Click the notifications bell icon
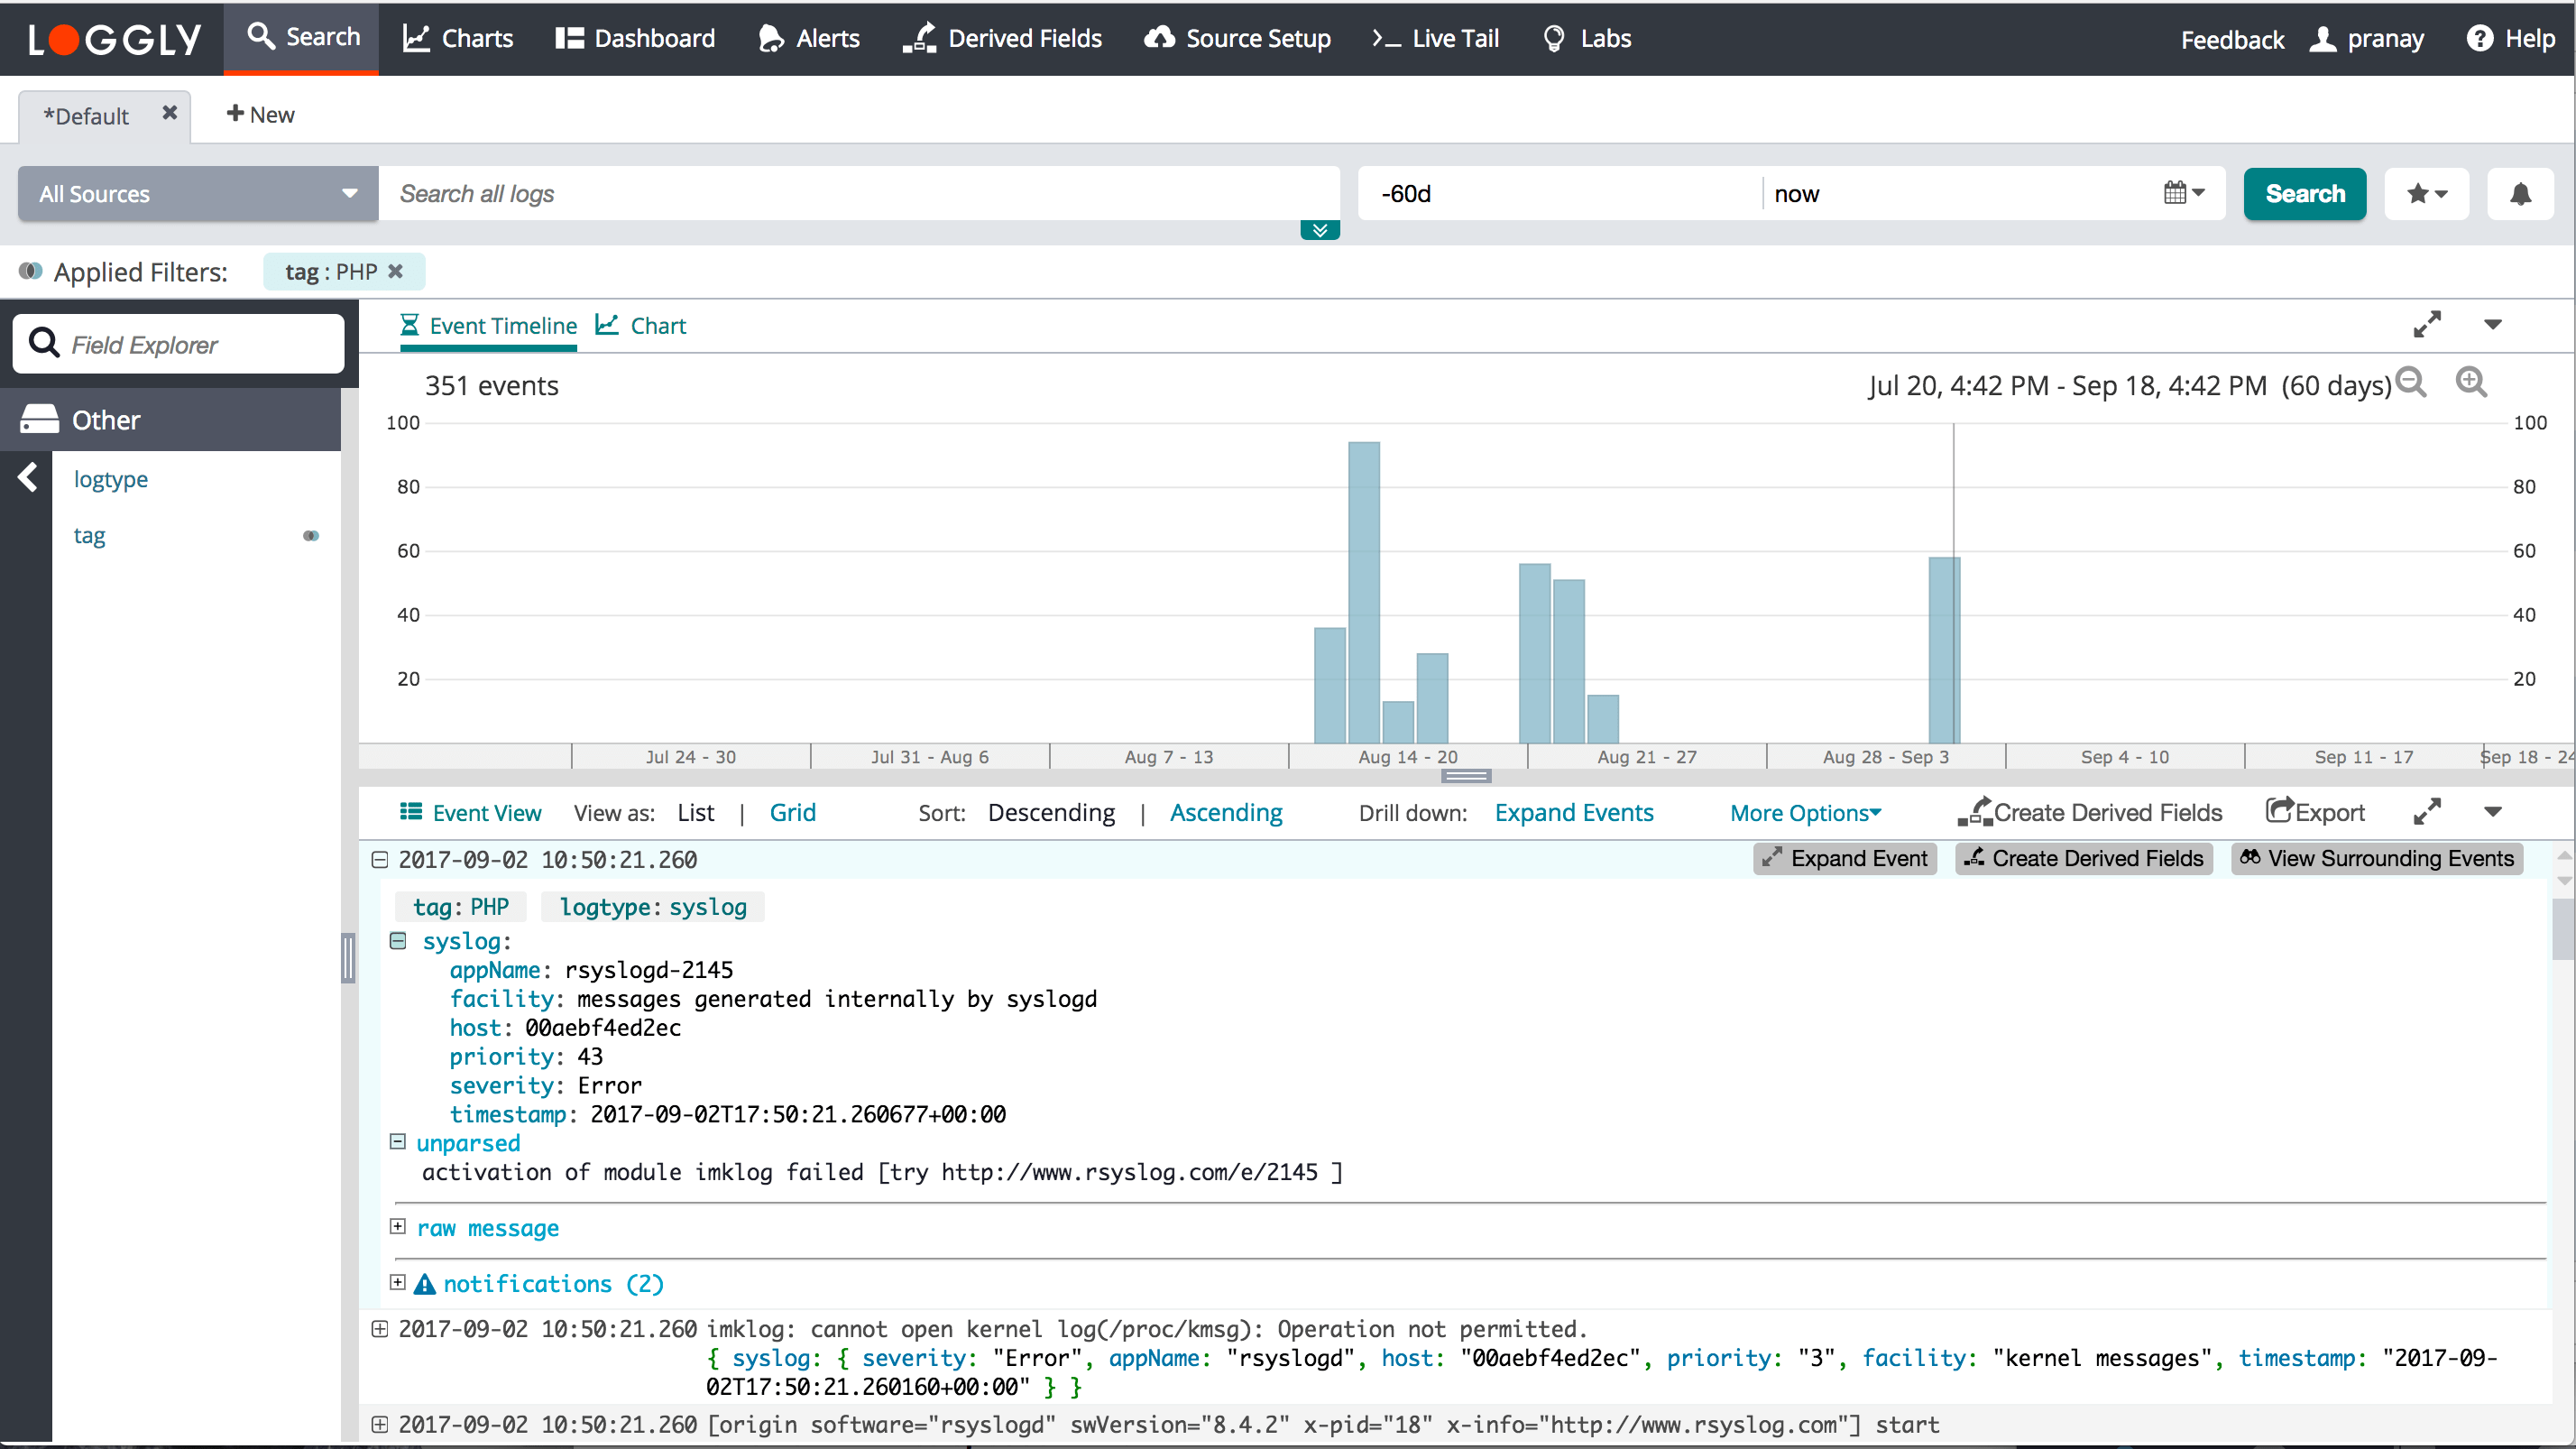 tap(2520, 193)
